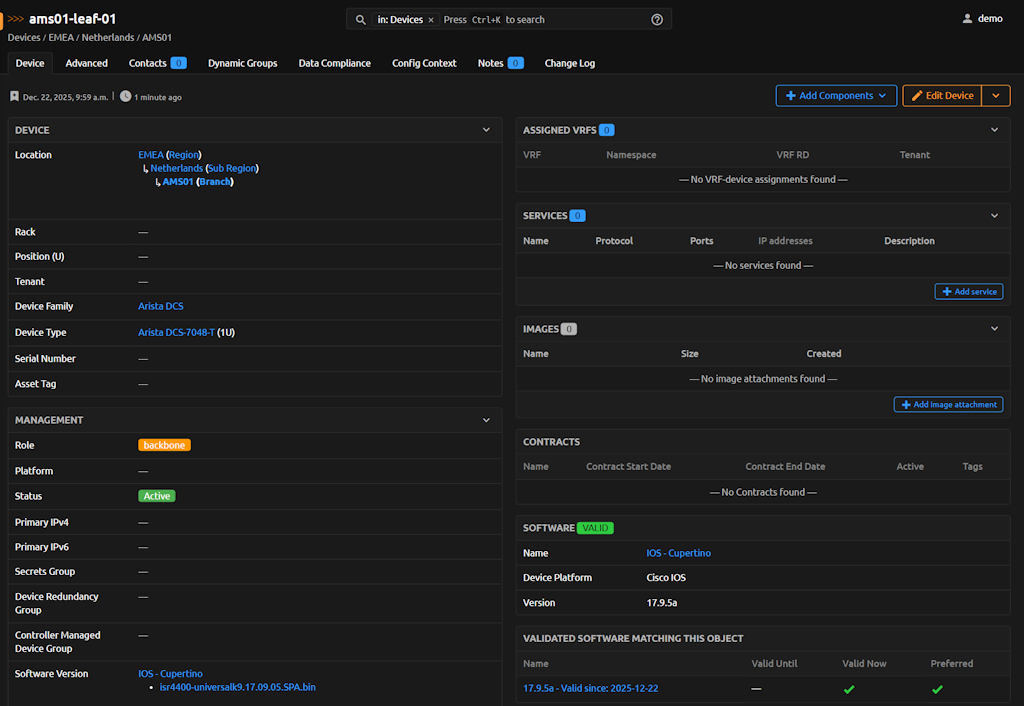Open the demo user account menu
The image size is (1024, 706).
click(x=982, y=19)
